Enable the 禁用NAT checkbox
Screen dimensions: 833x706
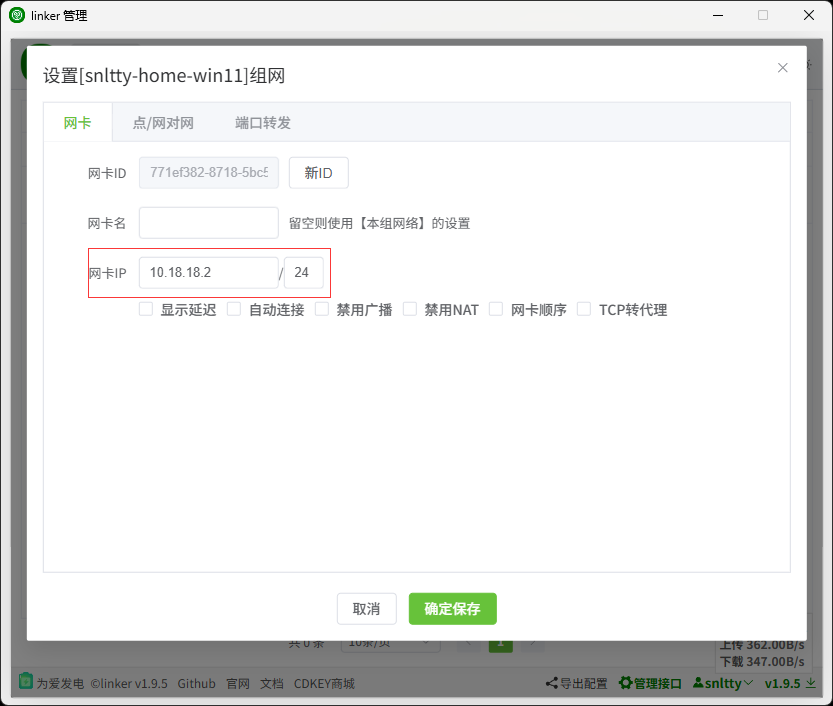[x=410, y=309]
